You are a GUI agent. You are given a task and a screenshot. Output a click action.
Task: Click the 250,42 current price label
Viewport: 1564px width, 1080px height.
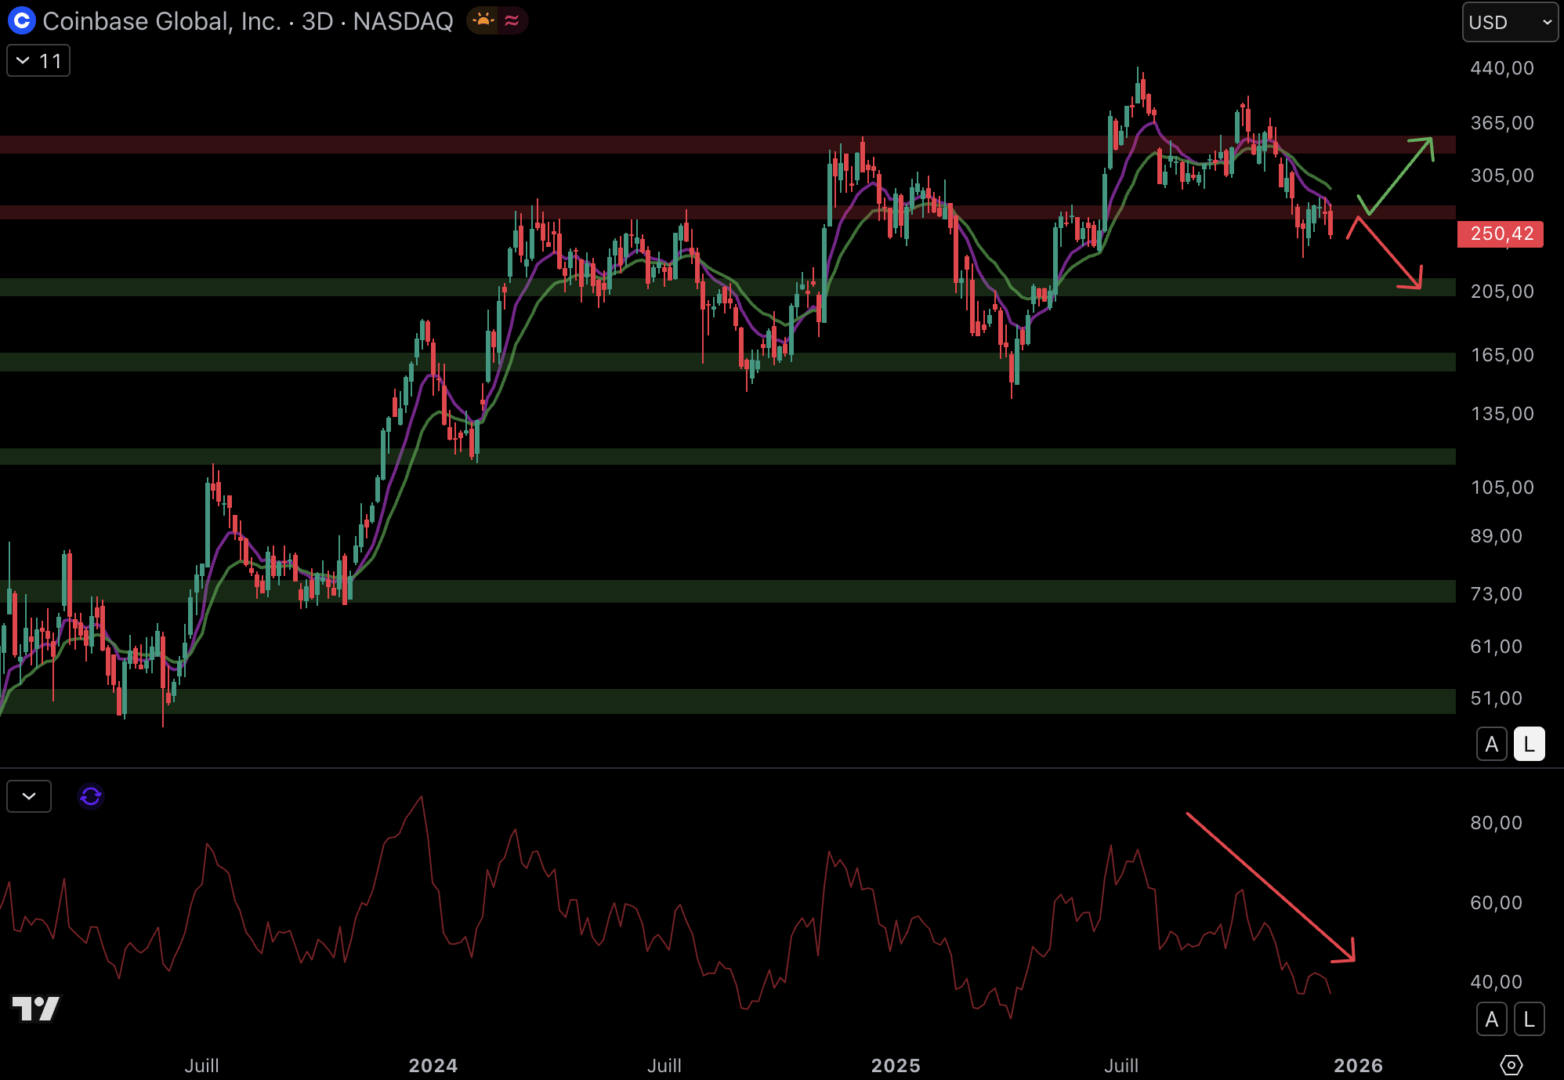[x=1501, y=234]
